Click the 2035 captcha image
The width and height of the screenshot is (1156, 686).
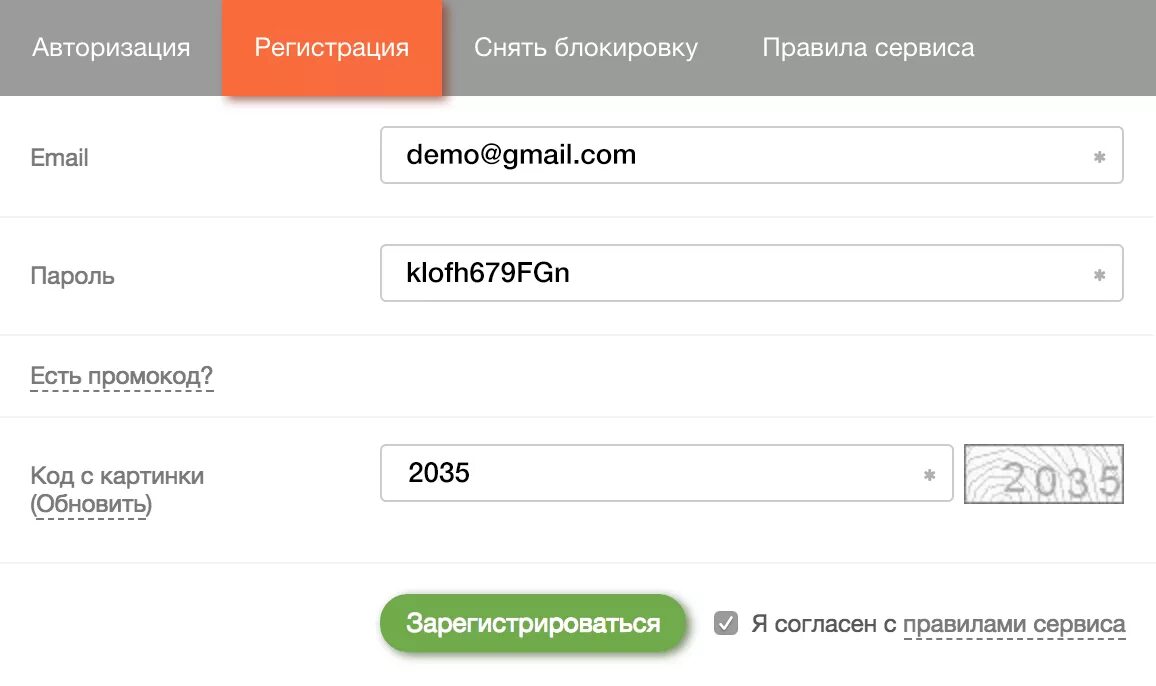click(x=1043, y=474)
